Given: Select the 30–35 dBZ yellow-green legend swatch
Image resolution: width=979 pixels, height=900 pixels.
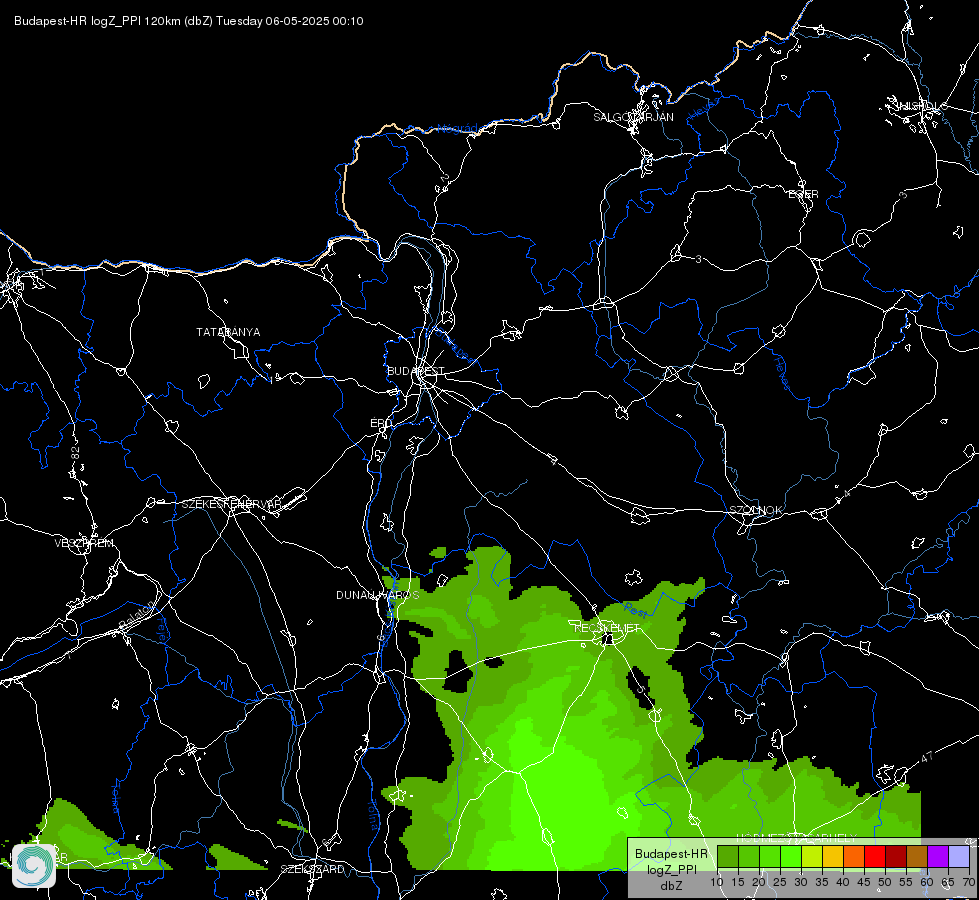Looking at the screenshot, I should 812,857.
